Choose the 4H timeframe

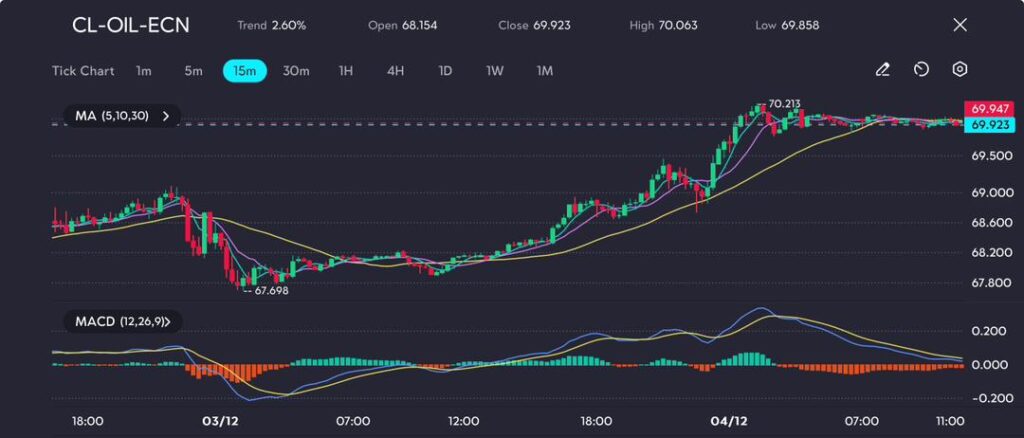[395, 71]
